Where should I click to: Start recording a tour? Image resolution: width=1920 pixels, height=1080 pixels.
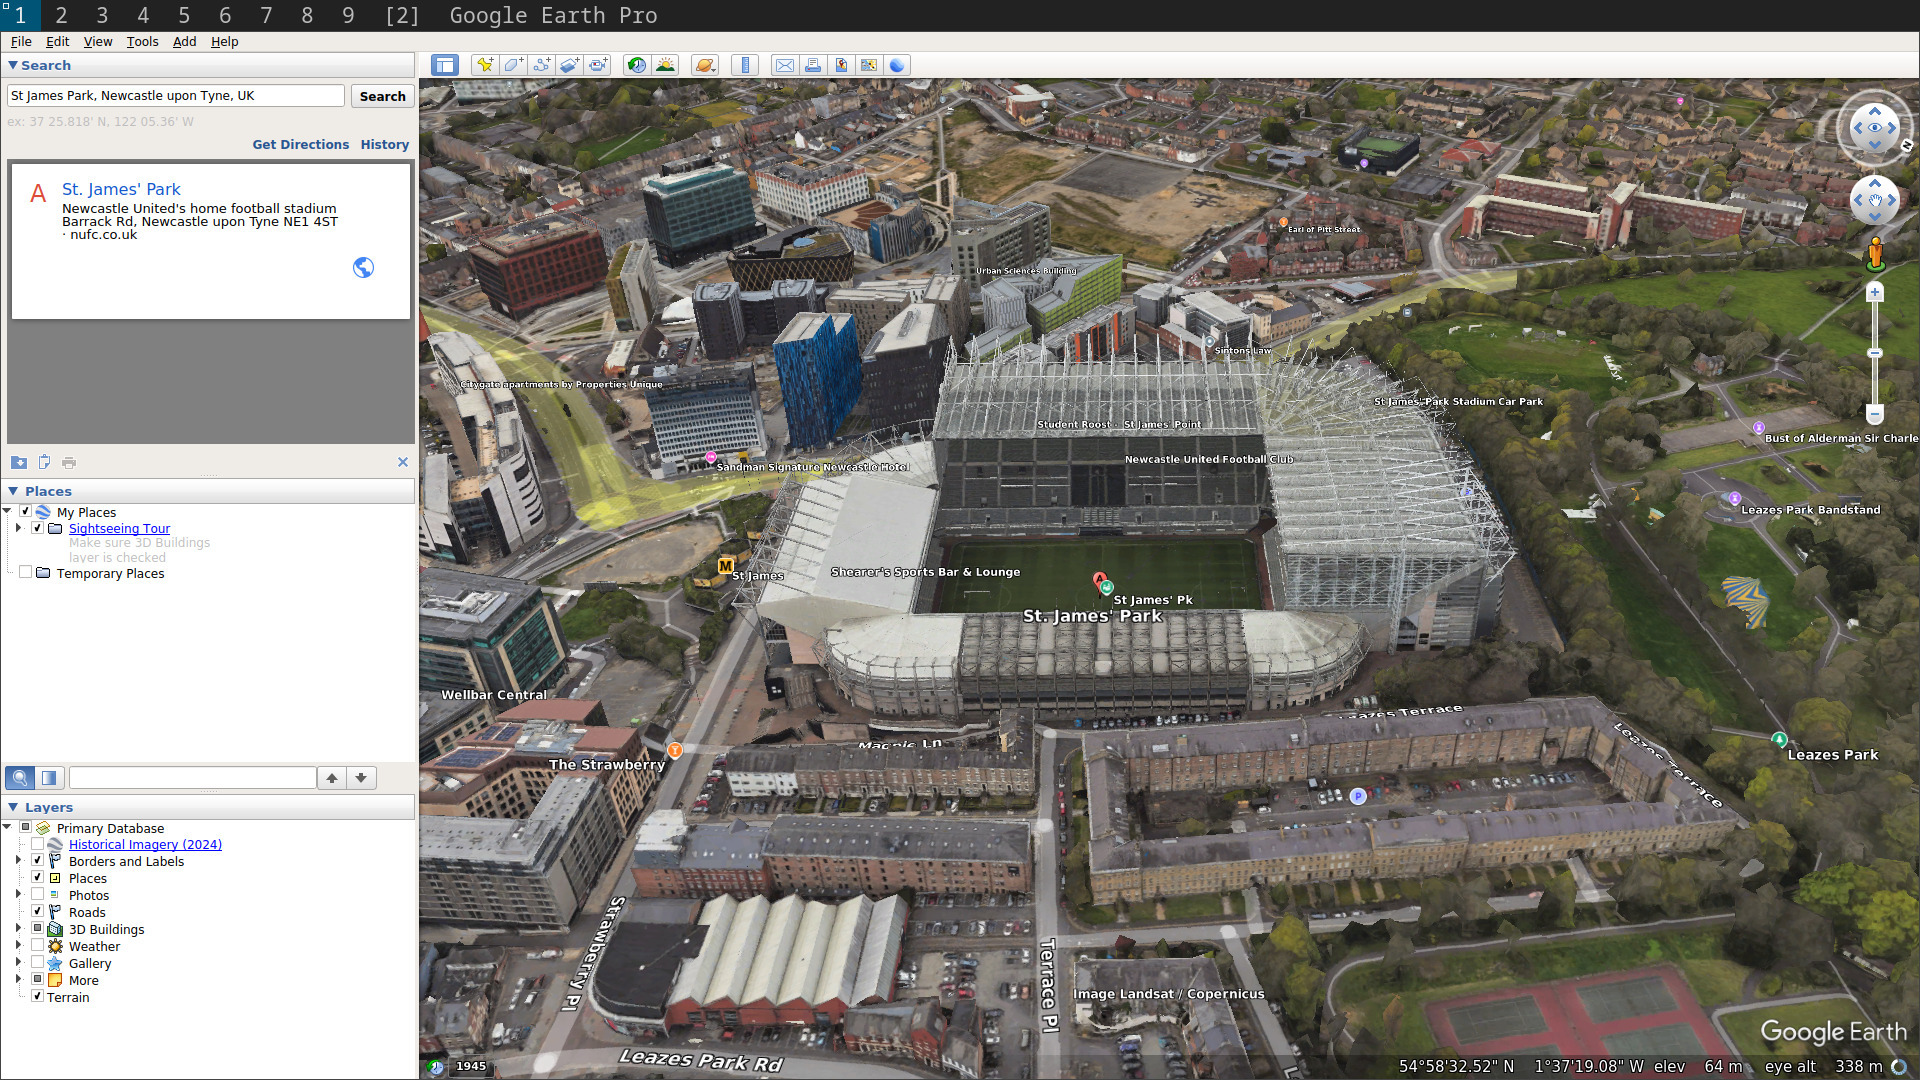598,64
